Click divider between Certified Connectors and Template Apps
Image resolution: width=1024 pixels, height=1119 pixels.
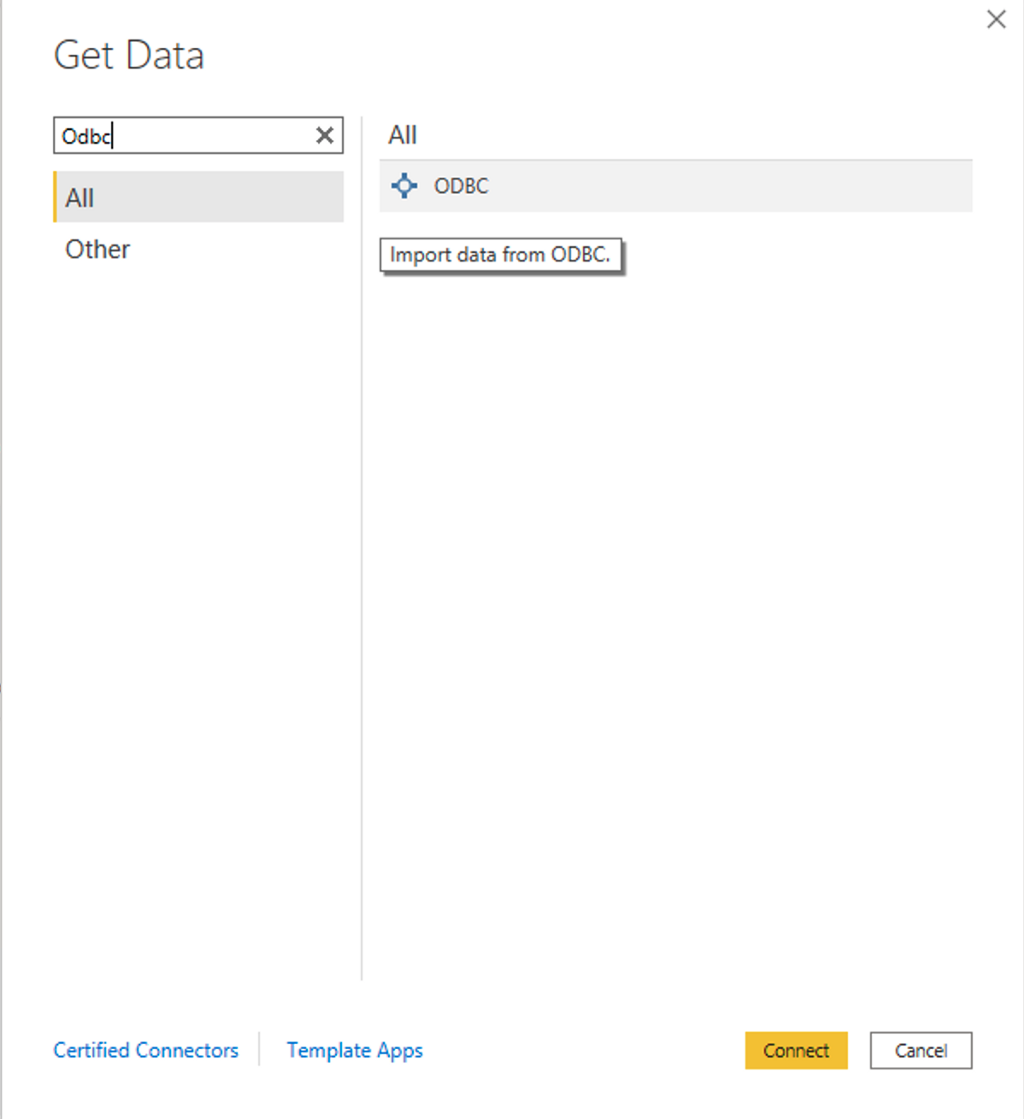click(x=259, y=1049)
